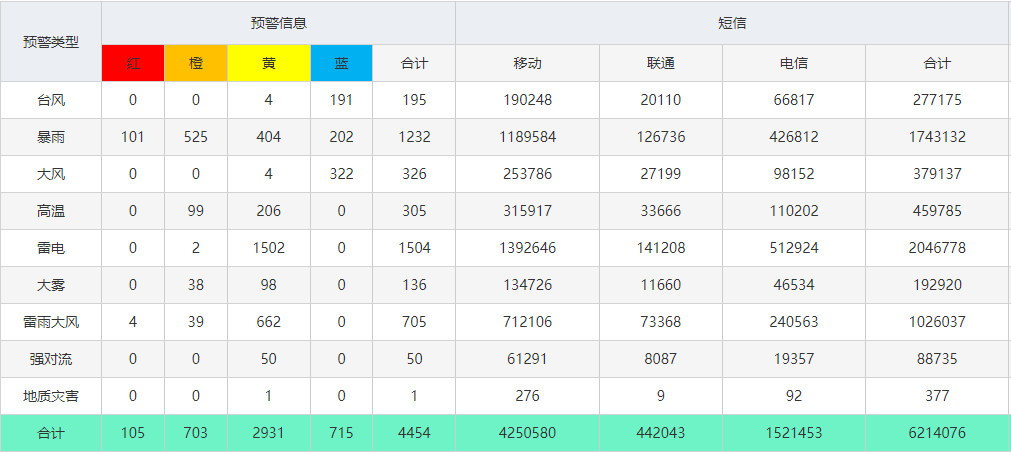Click the 移动 grand total 4250580
The width and height of the screenshot is (1011, 453).
(x=527, y=433)
